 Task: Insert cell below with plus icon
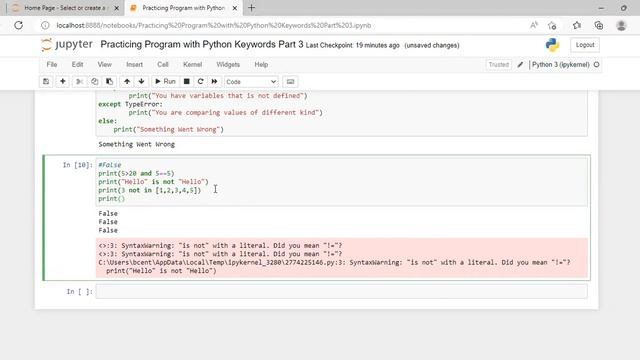click(62, 82)
